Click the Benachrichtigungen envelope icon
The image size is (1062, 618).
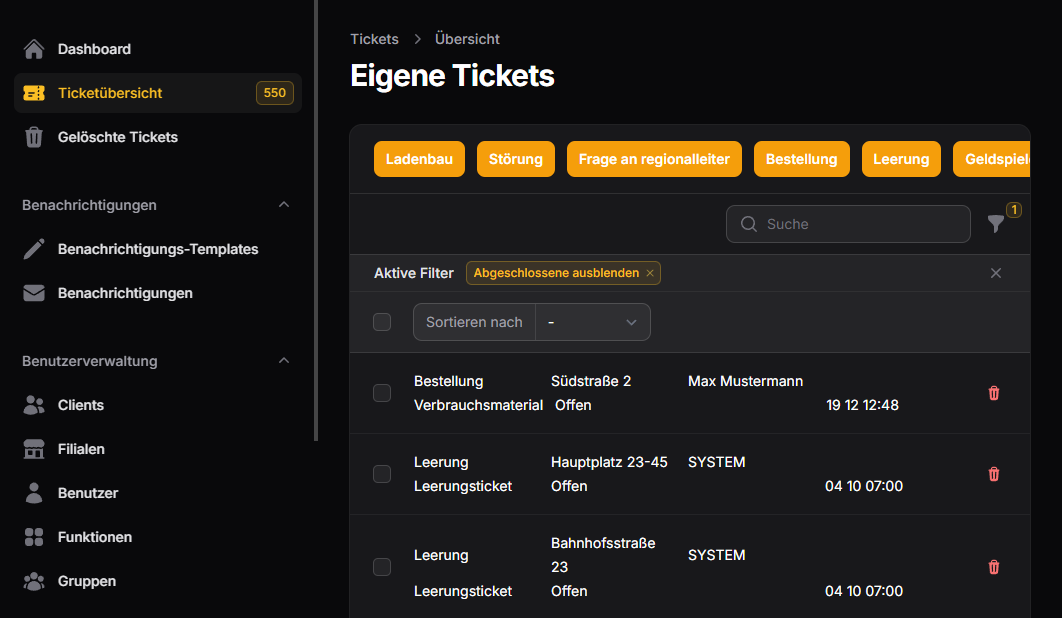[x=34, y=293]
